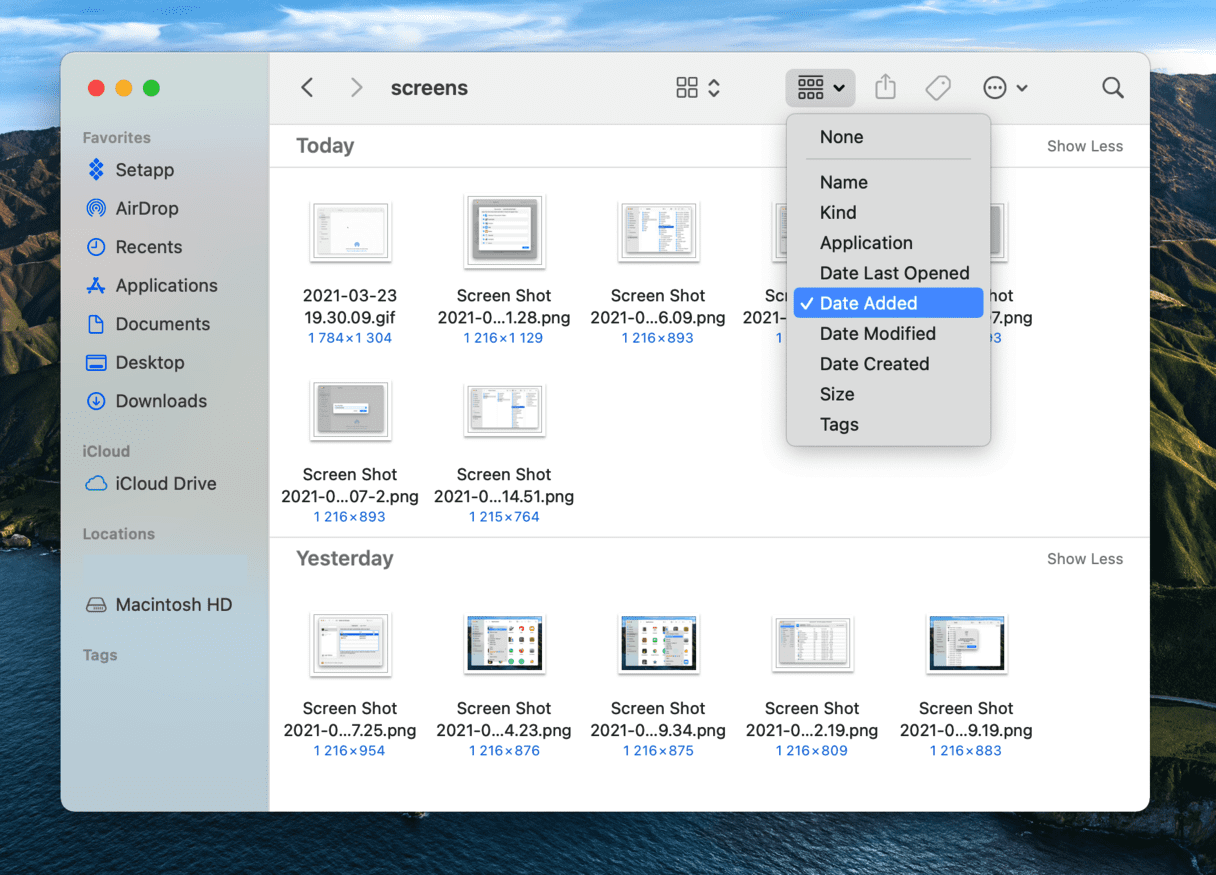Open iCloud Drive from the sidebar
The image size is (1216, 875).
pyautogui.click(x=163, y=483)
